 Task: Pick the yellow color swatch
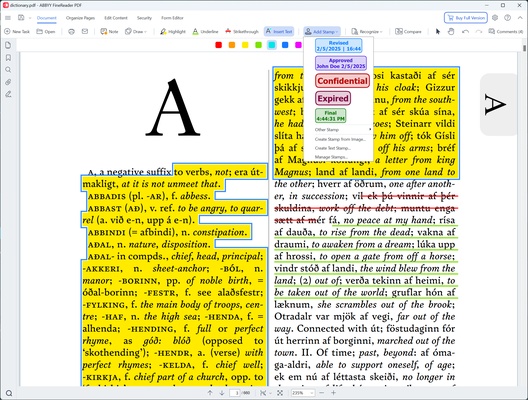(x=245, y=45)
